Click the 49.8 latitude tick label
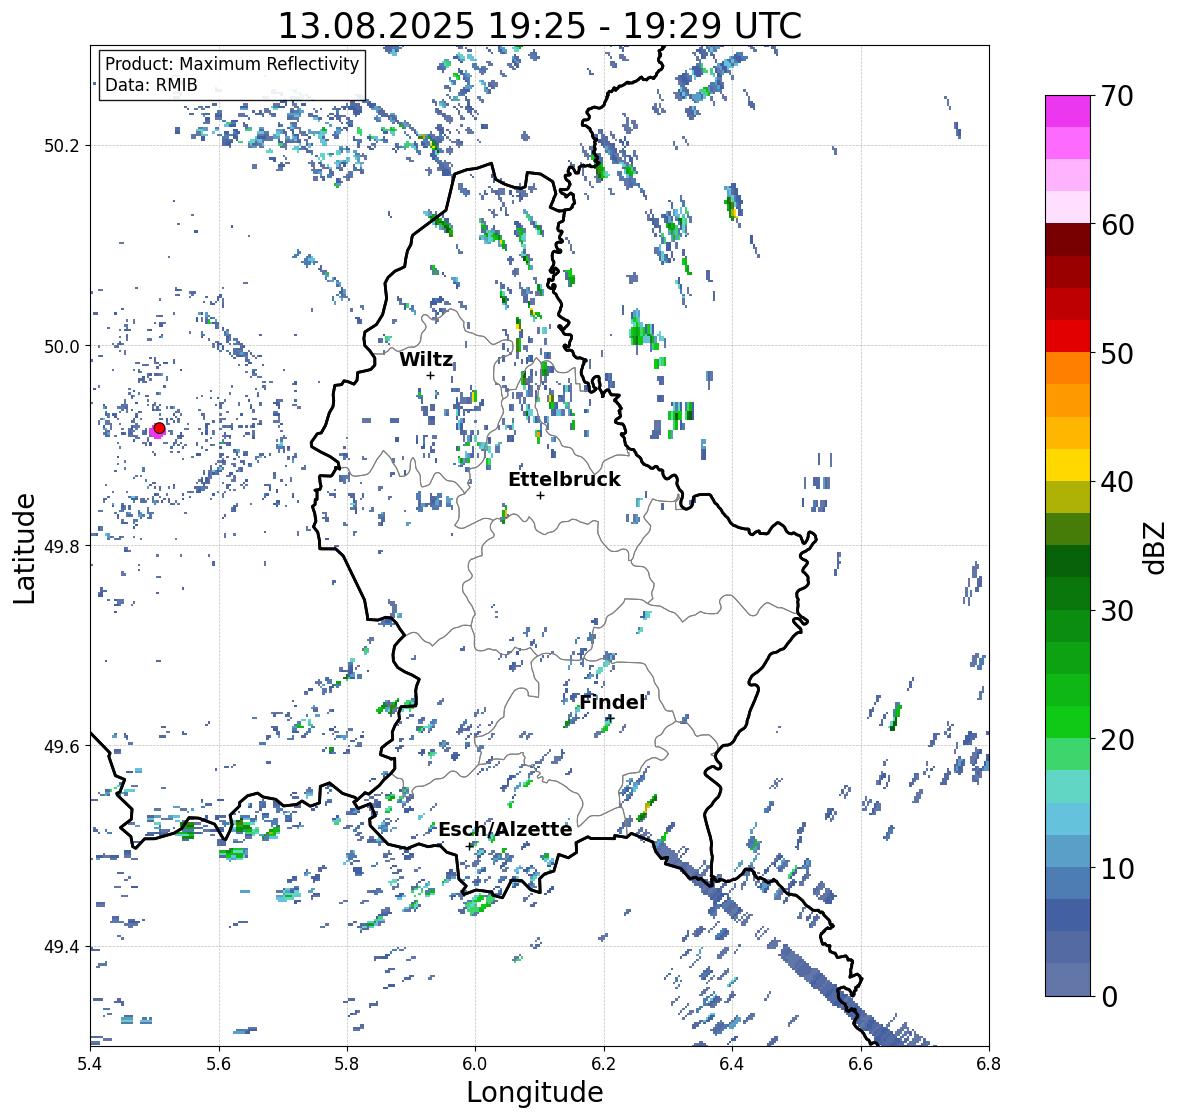Screen dimensions: 1179x1117 62,546
